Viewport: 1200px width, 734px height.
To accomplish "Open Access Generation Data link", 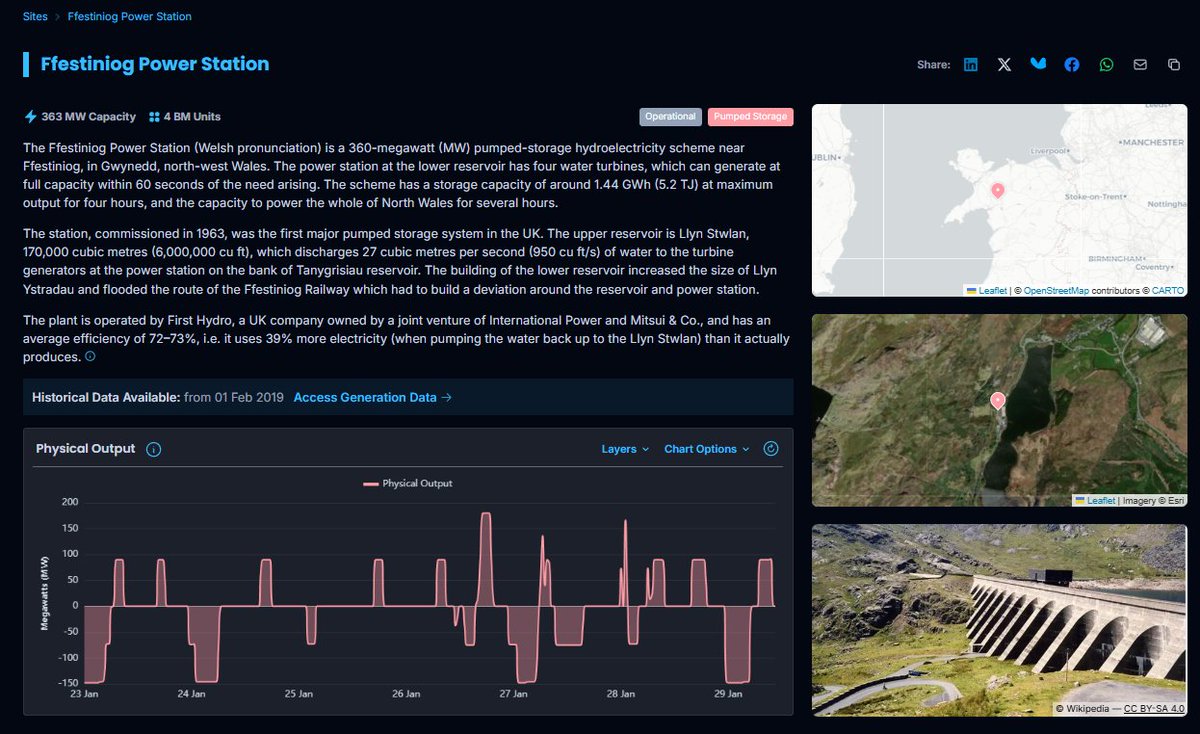I will click(373, 397).
